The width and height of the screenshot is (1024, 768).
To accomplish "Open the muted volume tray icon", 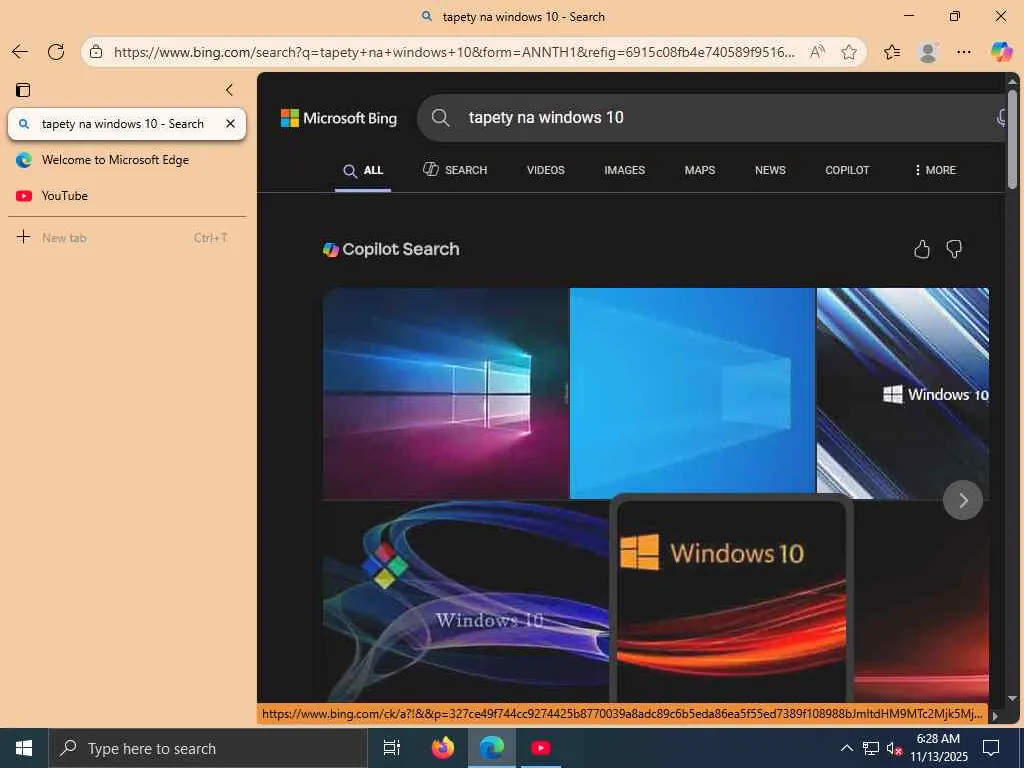I will click(894, 748).
